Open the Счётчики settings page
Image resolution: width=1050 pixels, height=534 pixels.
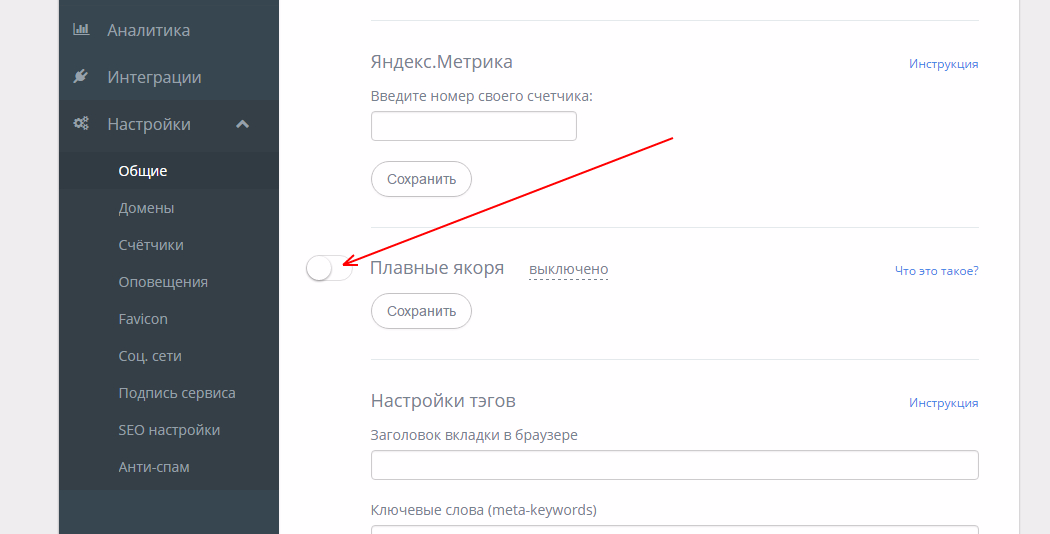tap(151, 245)
